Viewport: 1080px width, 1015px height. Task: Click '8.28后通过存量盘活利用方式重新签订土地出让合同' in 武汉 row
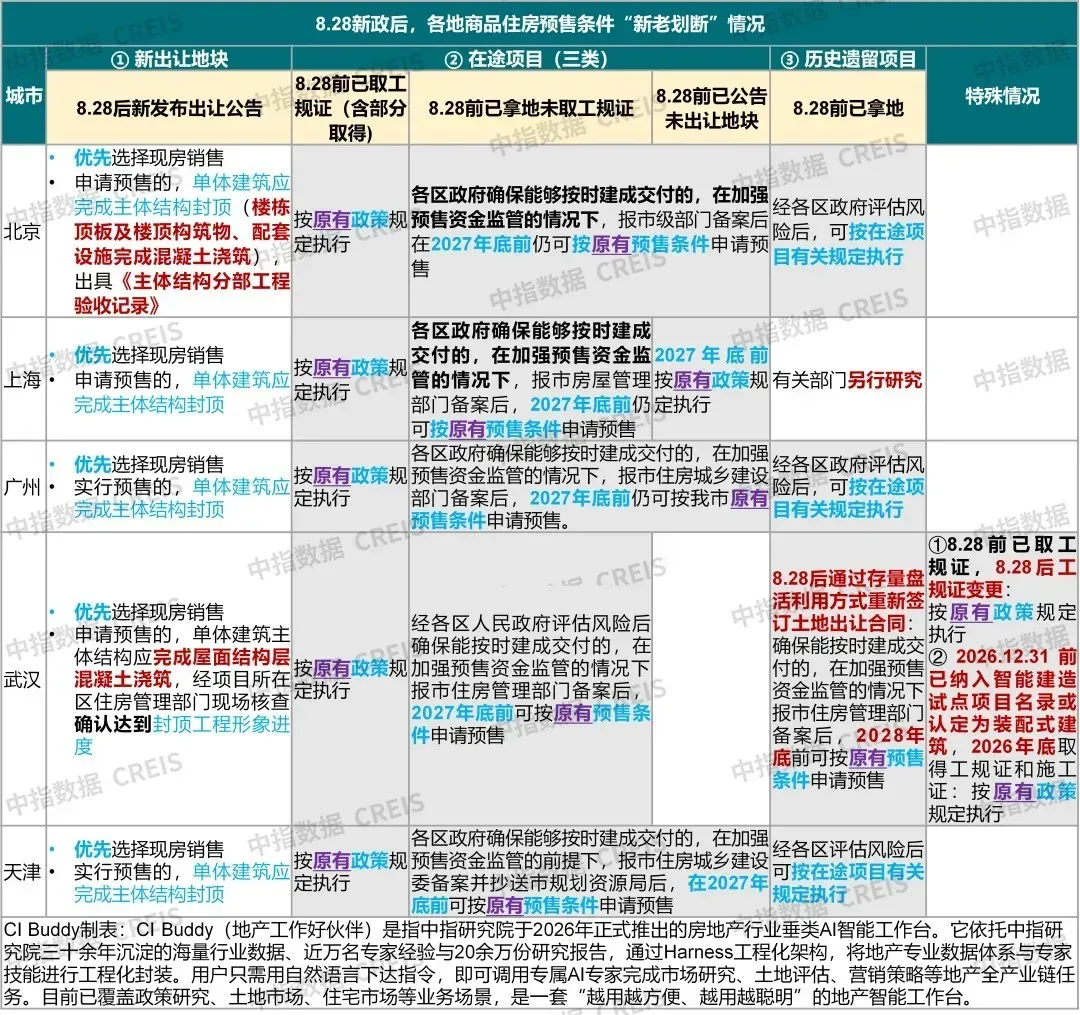(848, 600)
